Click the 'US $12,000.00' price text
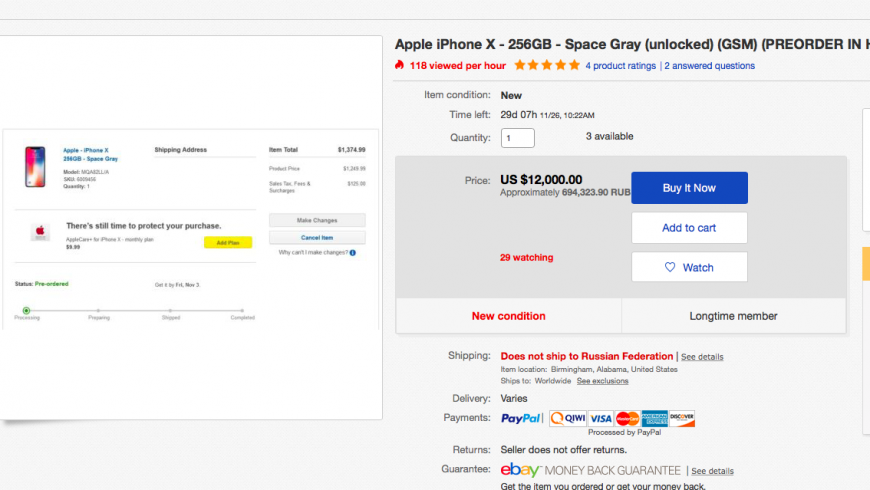Image resolution: width=870 pixels, height=490 pixels. pos(541,180)
